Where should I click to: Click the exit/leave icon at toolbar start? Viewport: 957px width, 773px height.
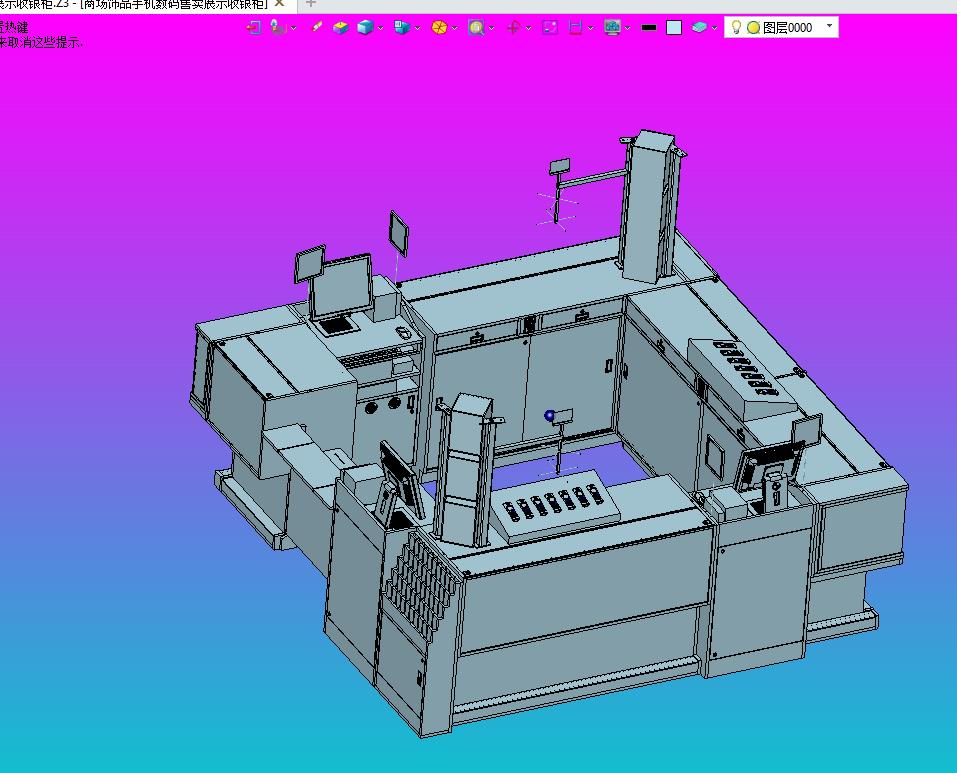pos(253,27)
